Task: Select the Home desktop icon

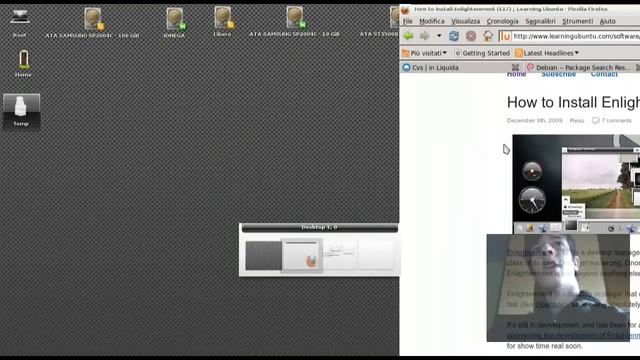Action: [x=23, y=63]
